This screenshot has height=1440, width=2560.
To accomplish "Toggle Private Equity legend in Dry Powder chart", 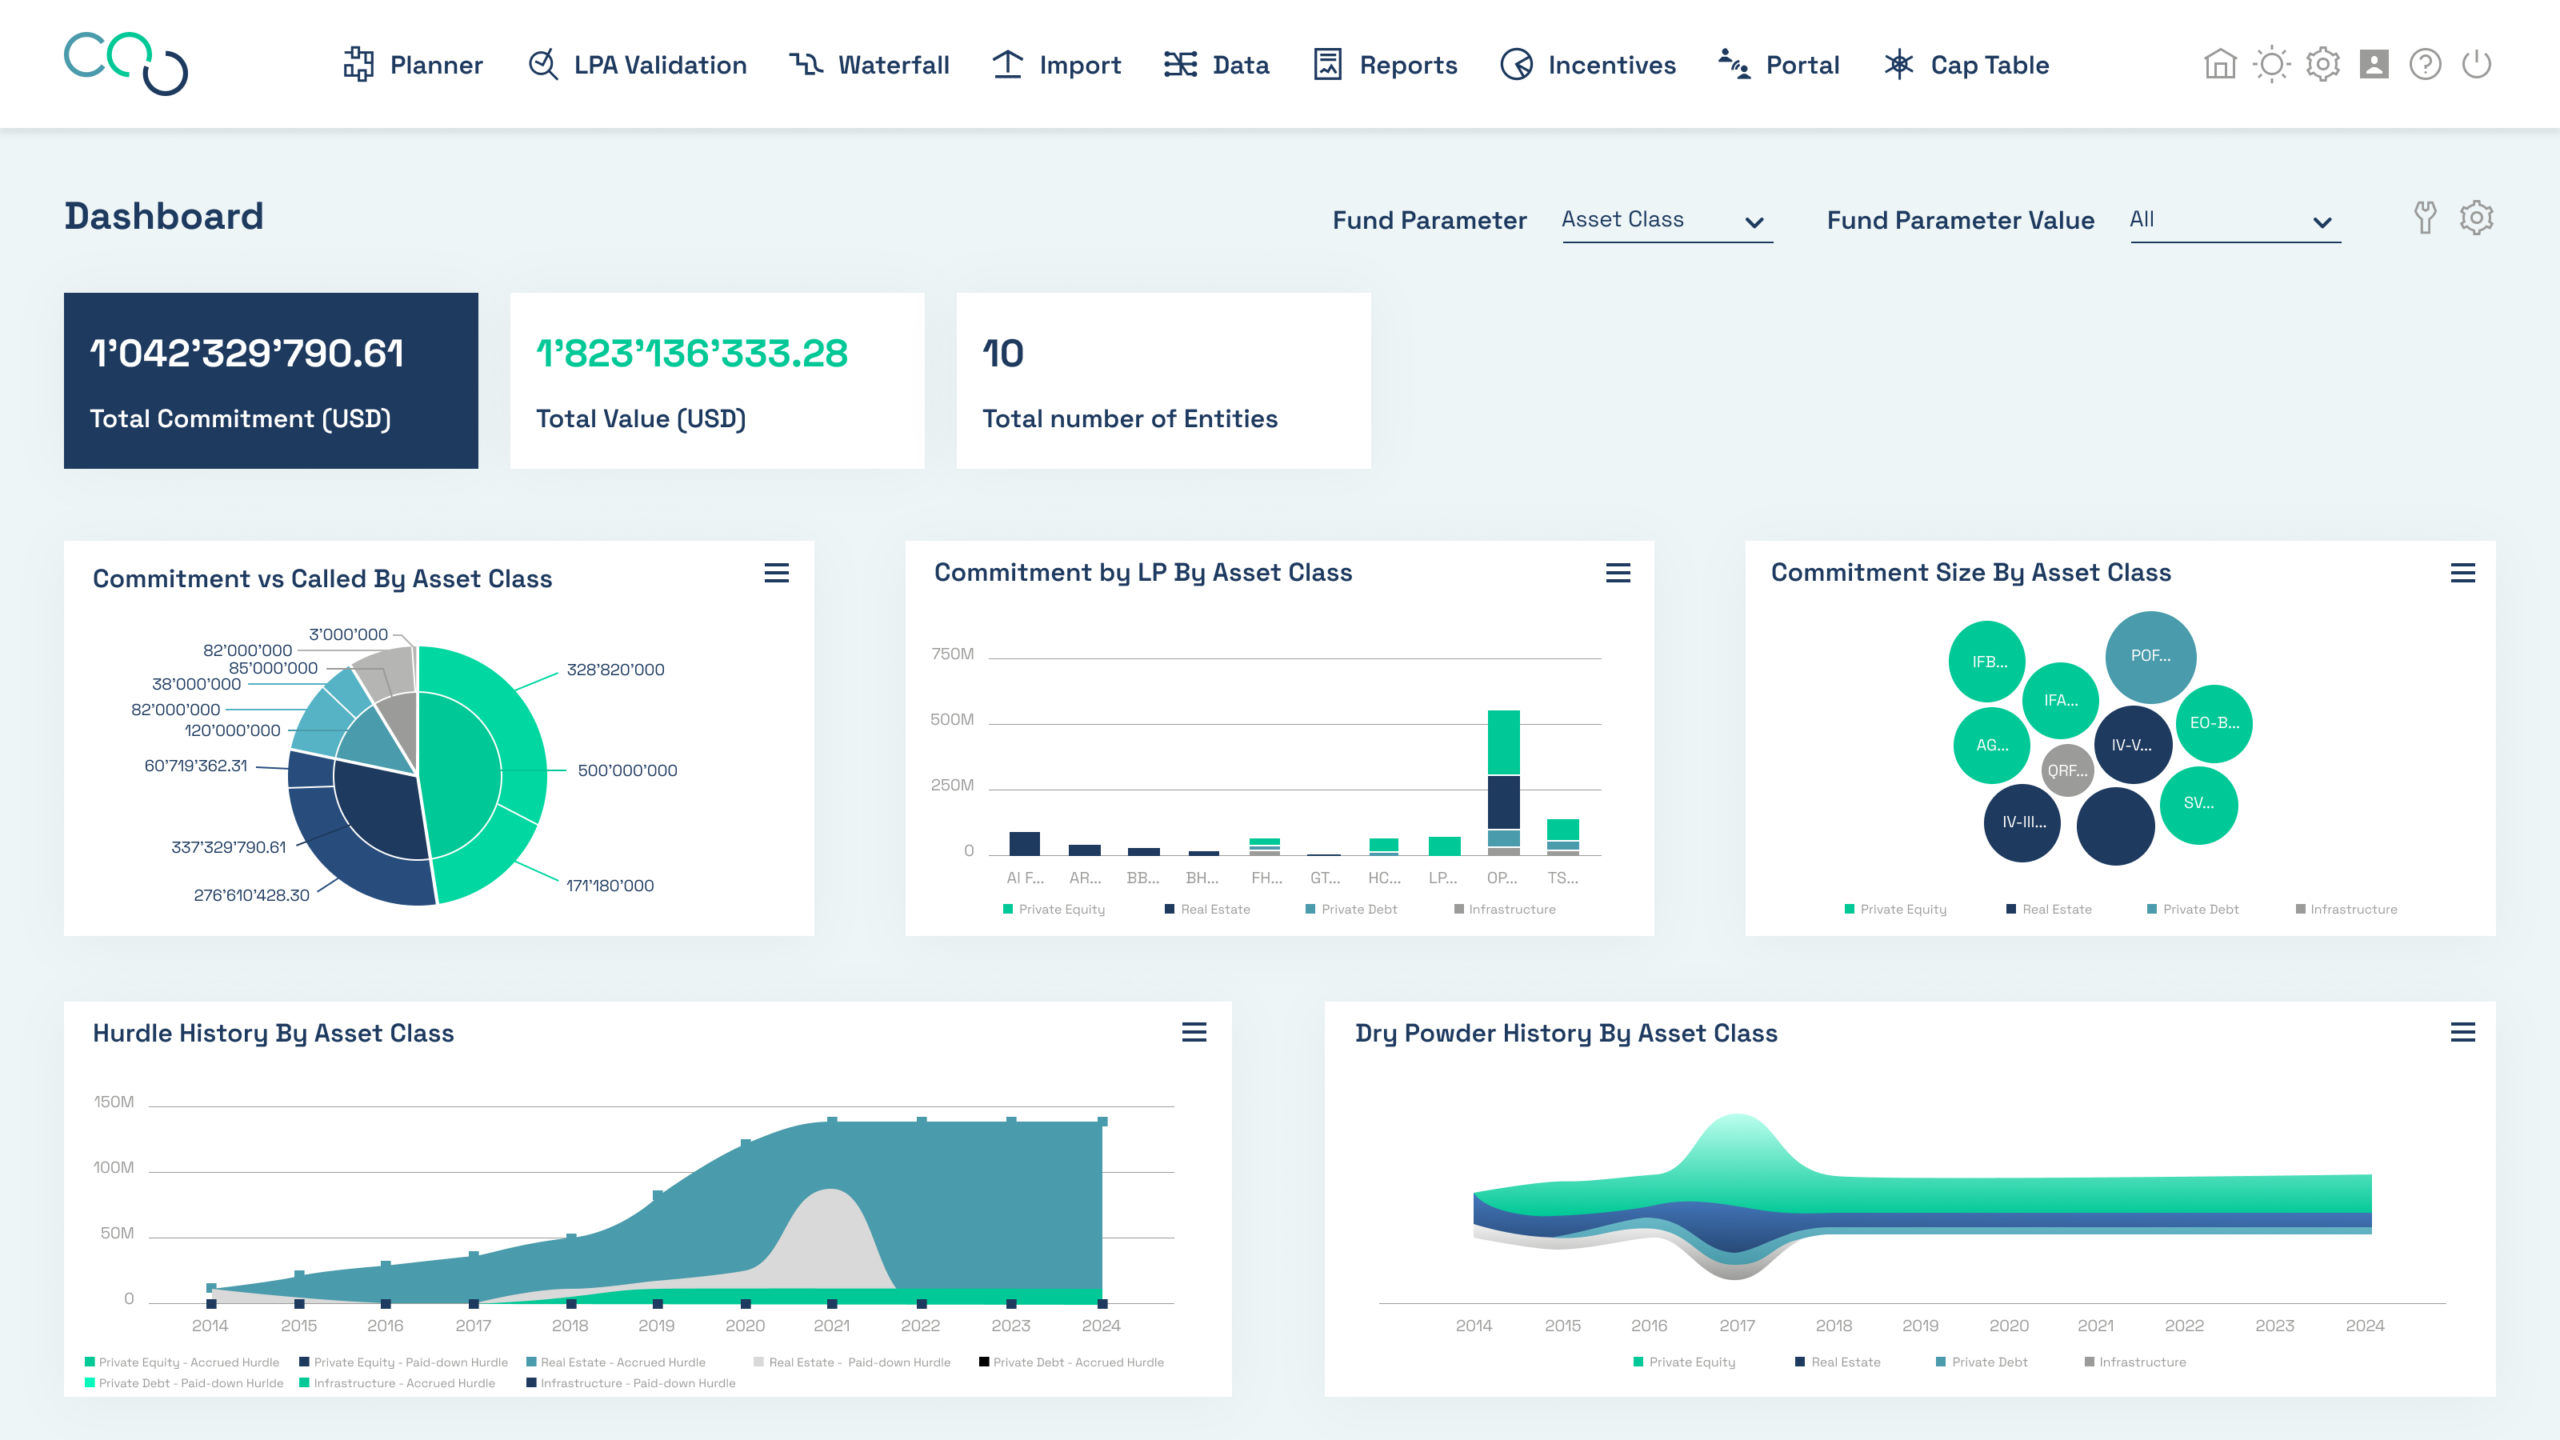I will coord(1684,1362).
